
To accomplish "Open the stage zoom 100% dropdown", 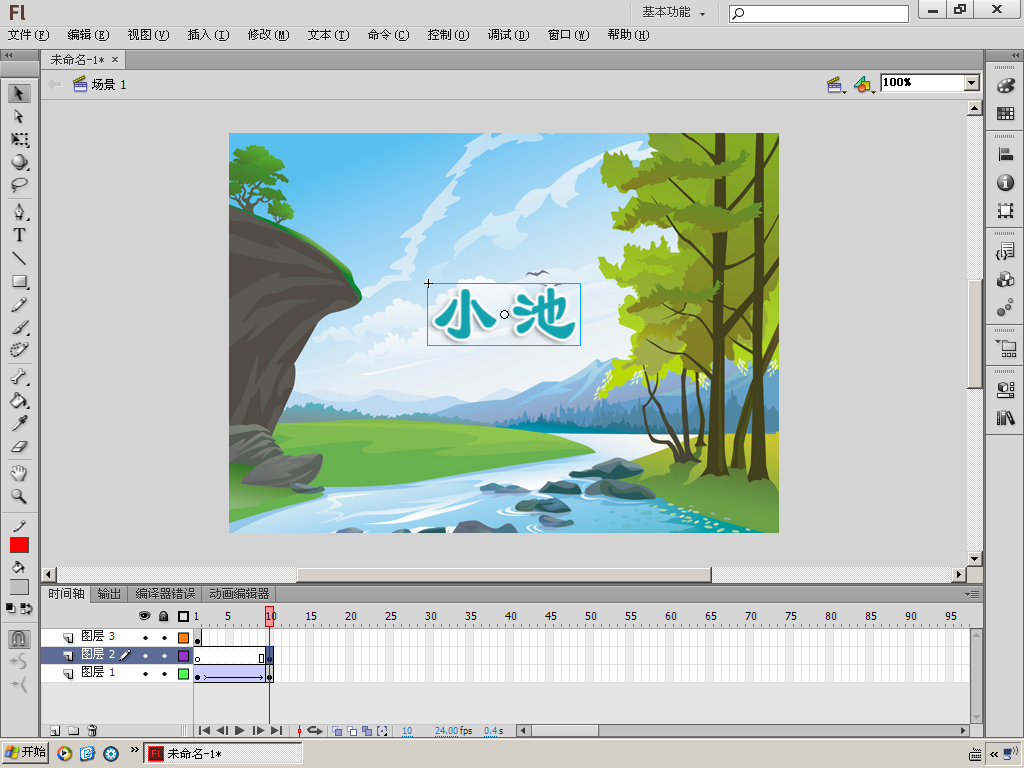I will pyautogui.click(x=972, y=83).
